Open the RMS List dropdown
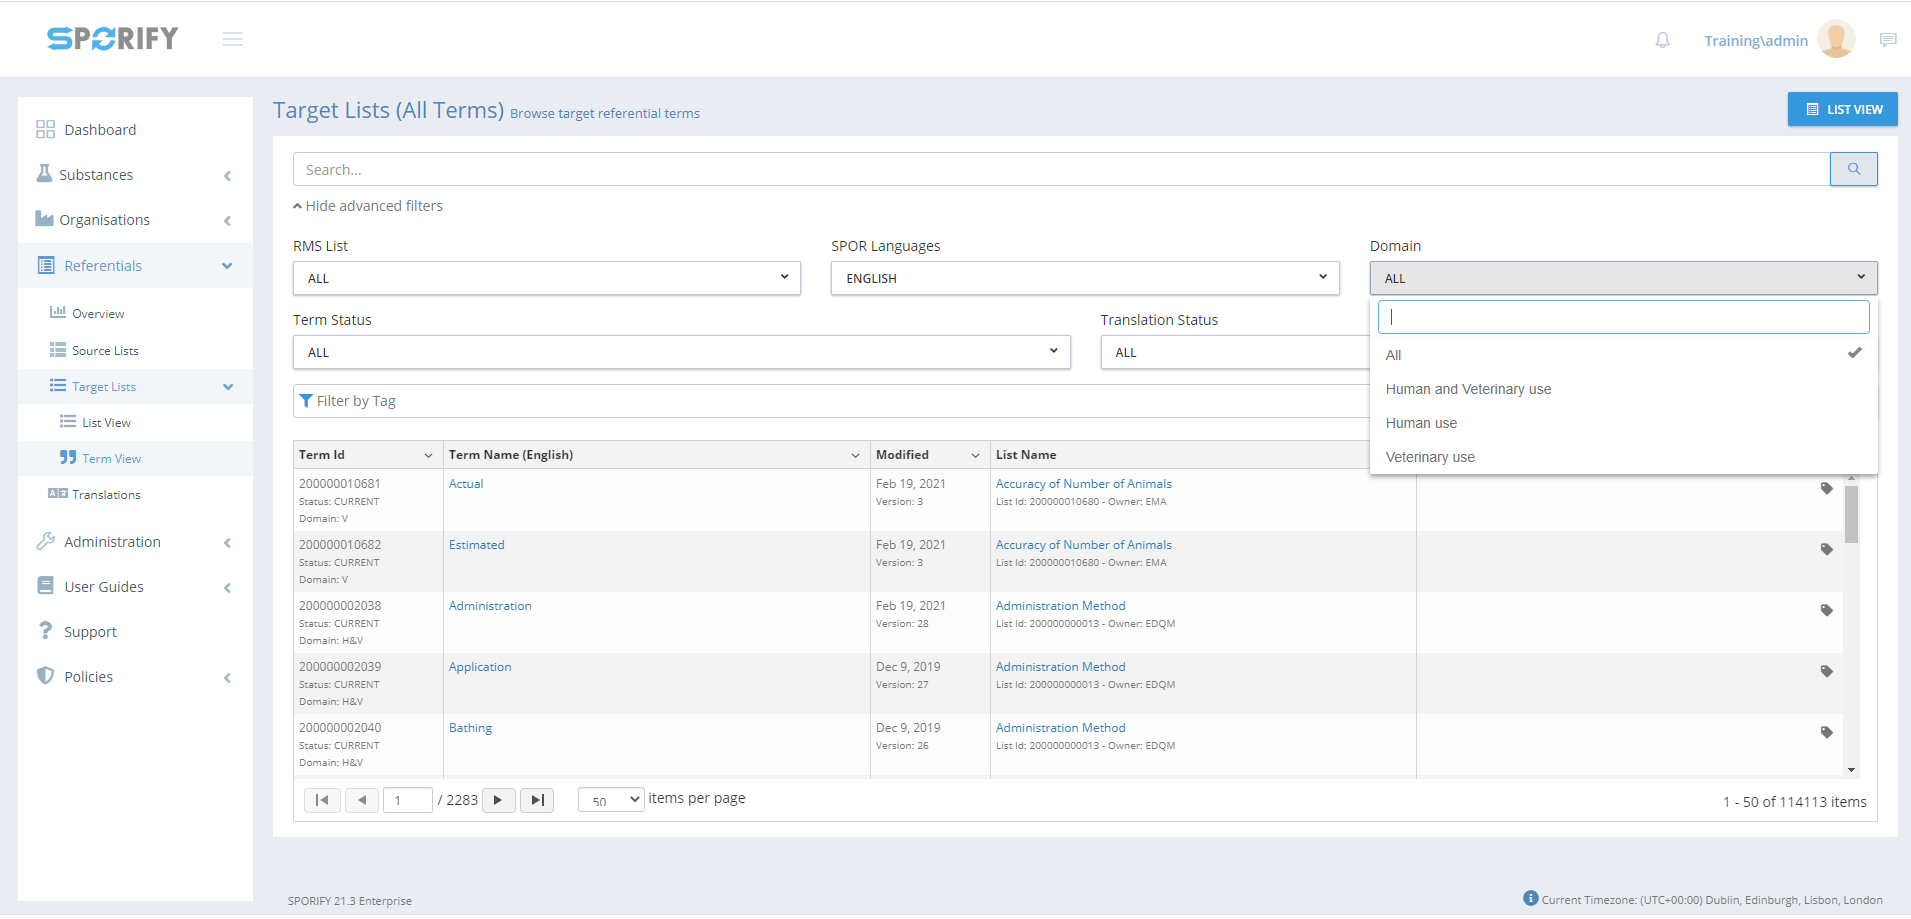Viewport: 1911px width, 919px height. tap(546, 278)
